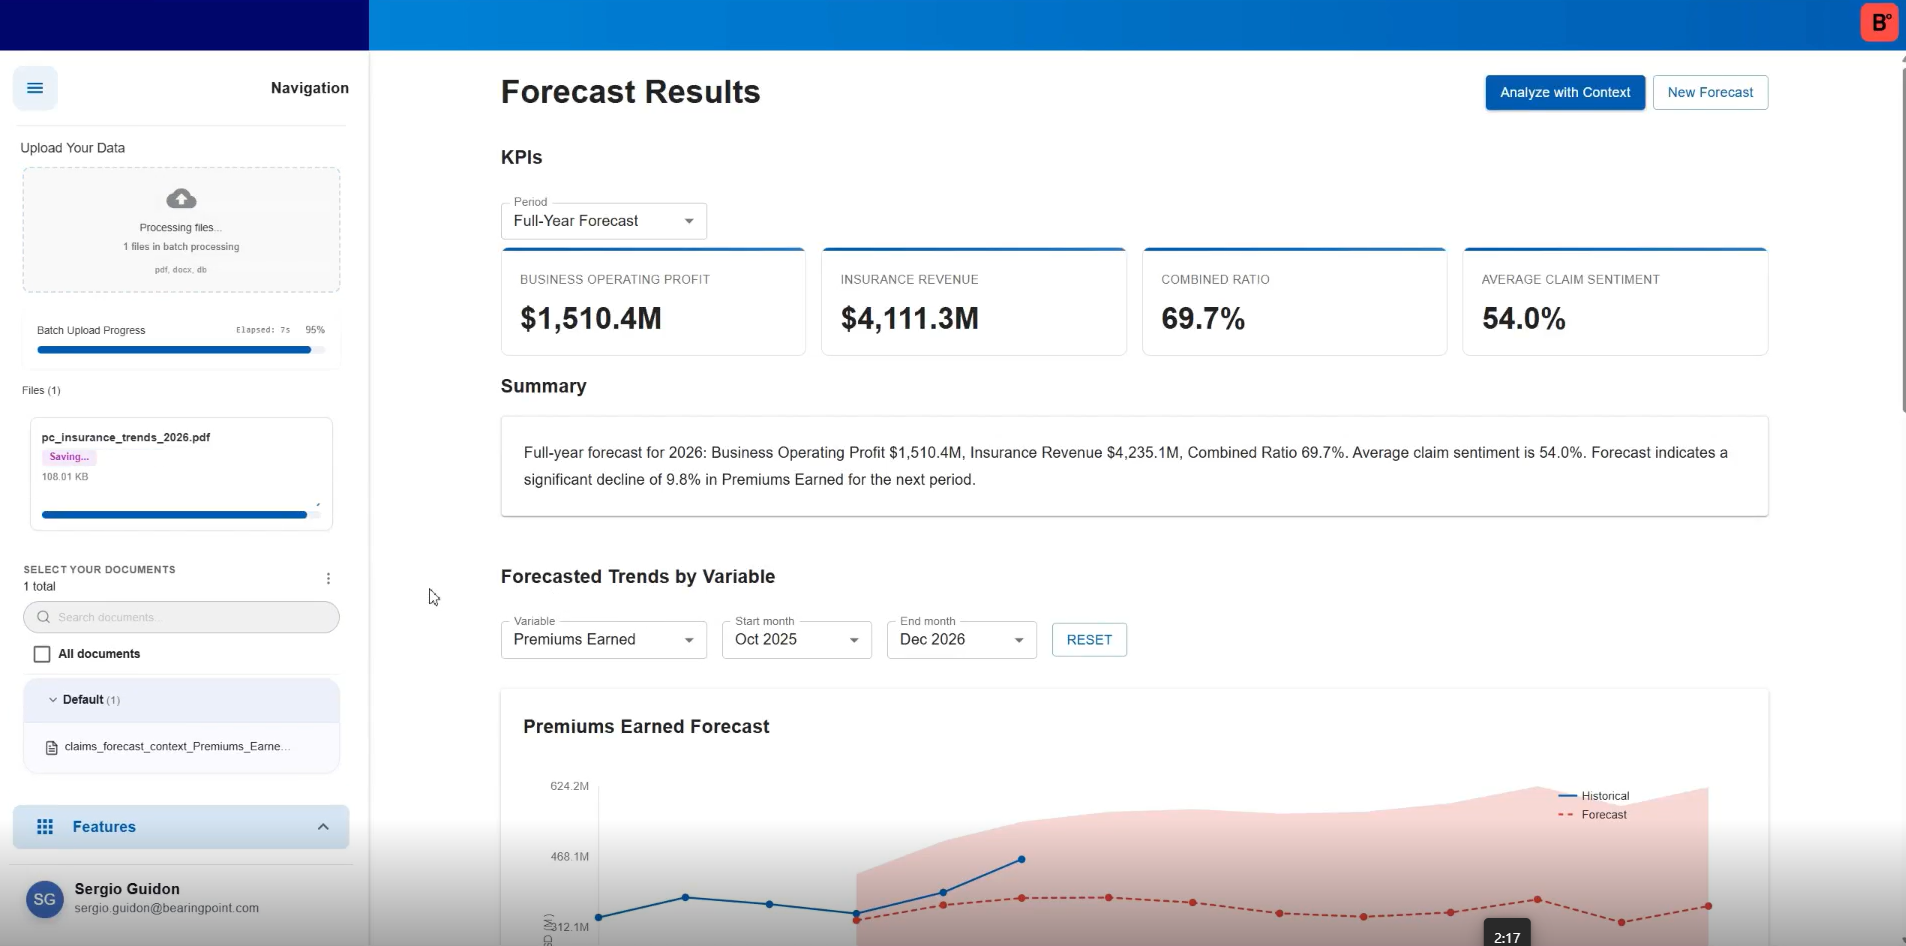1906x946 pixels.
Task: Click the Analyze with Context button
Action: coord(1564,93)
